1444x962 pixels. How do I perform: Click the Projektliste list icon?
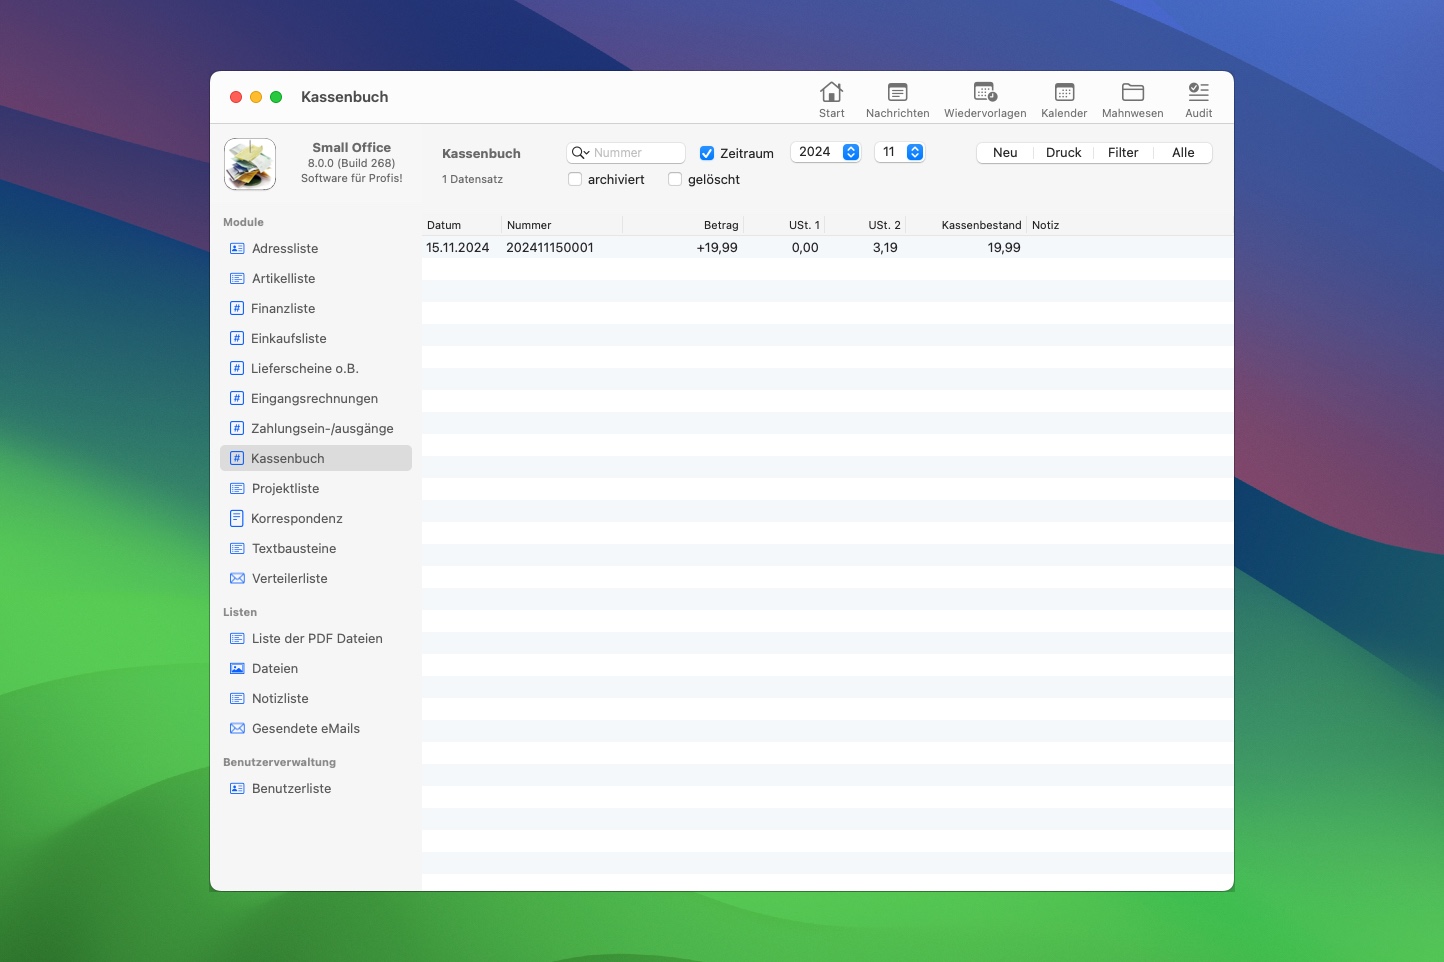point(237,488)
